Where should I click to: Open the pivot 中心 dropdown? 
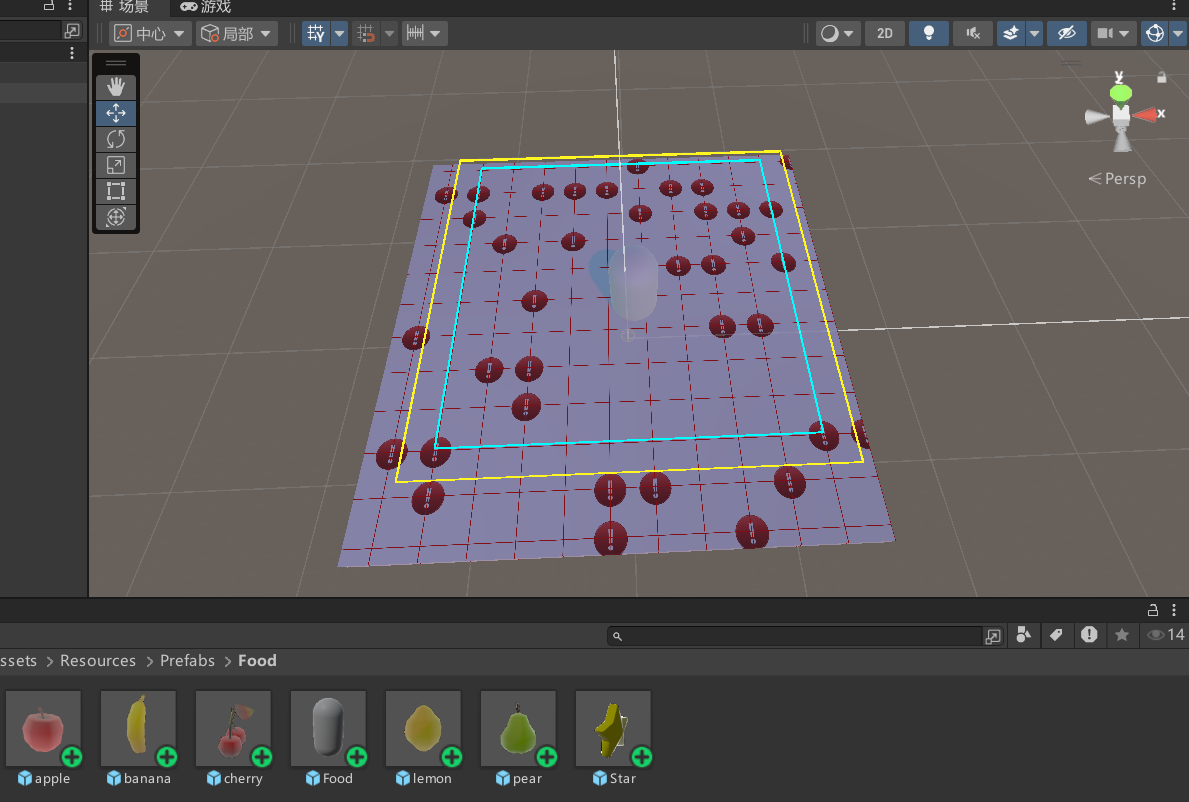[x=151, y=33]
